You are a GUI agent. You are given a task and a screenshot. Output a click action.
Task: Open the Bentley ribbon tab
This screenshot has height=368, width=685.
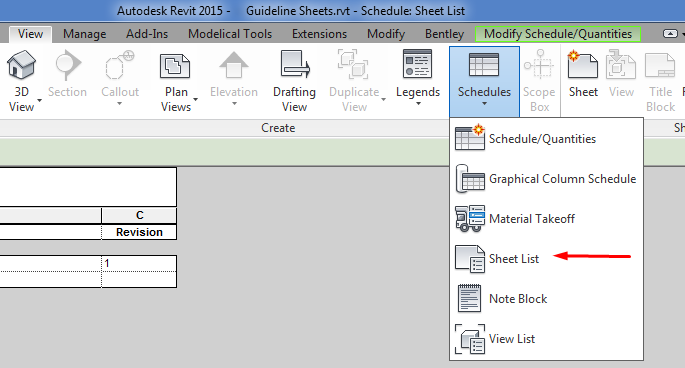444,34
